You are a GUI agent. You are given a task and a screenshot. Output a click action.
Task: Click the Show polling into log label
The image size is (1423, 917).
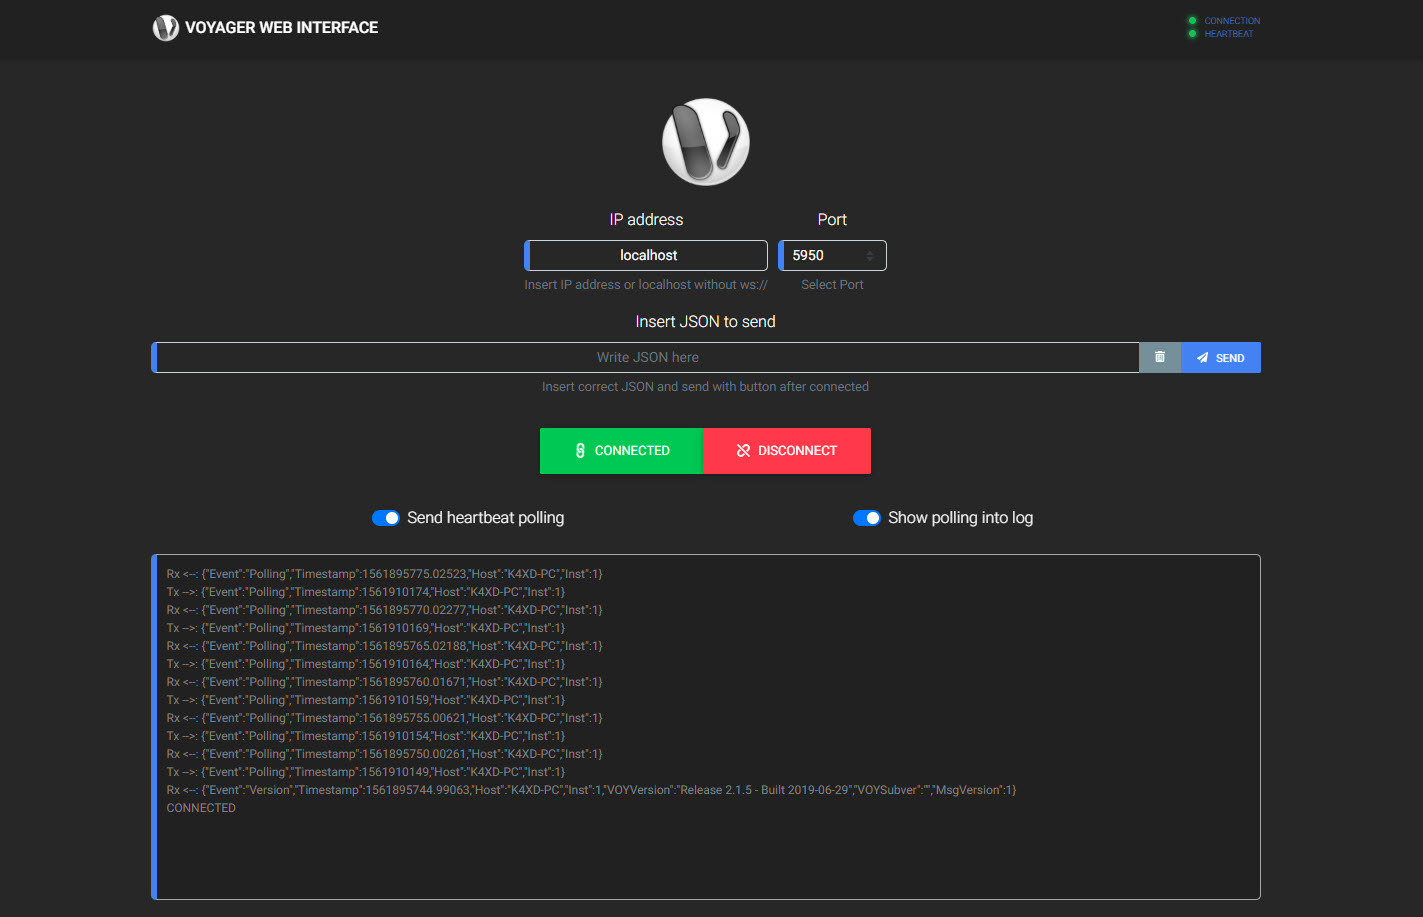[961, 518]
